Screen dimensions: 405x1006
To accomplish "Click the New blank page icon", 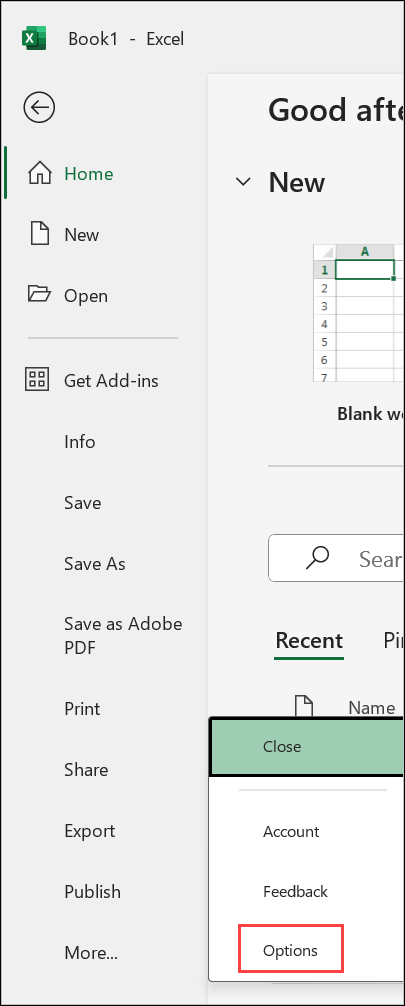I will pos(40,234).
